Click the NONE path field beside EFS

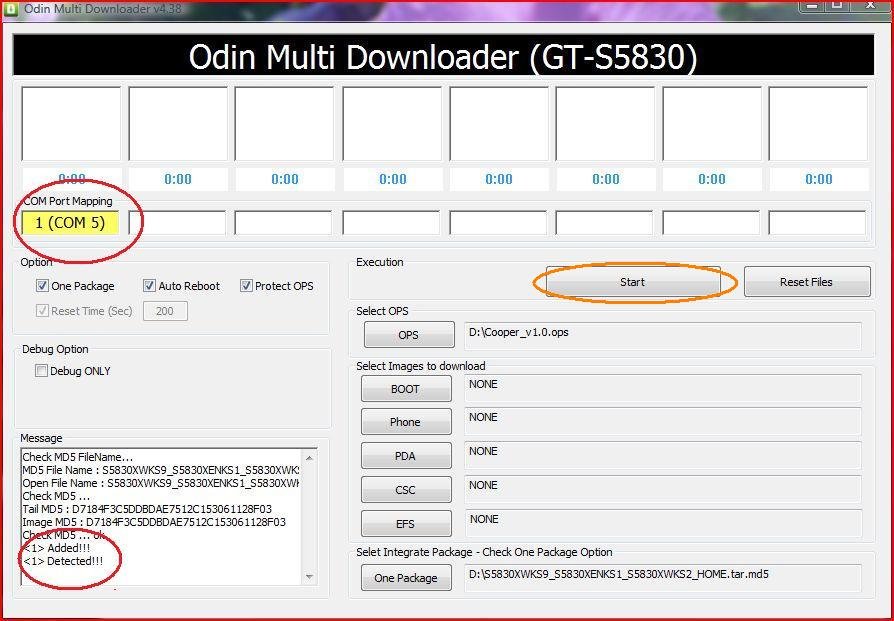point(663,523)
